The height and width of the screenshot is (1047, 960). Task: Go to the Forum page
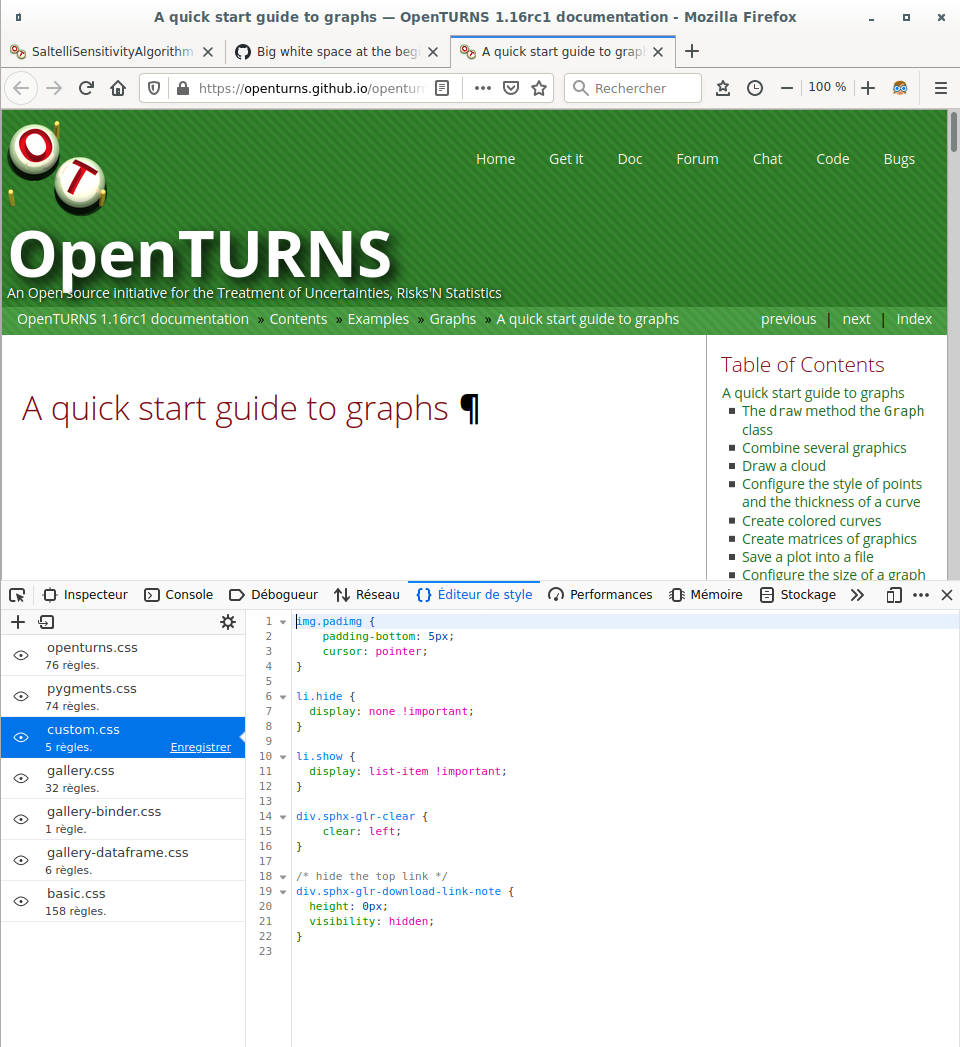697,158
